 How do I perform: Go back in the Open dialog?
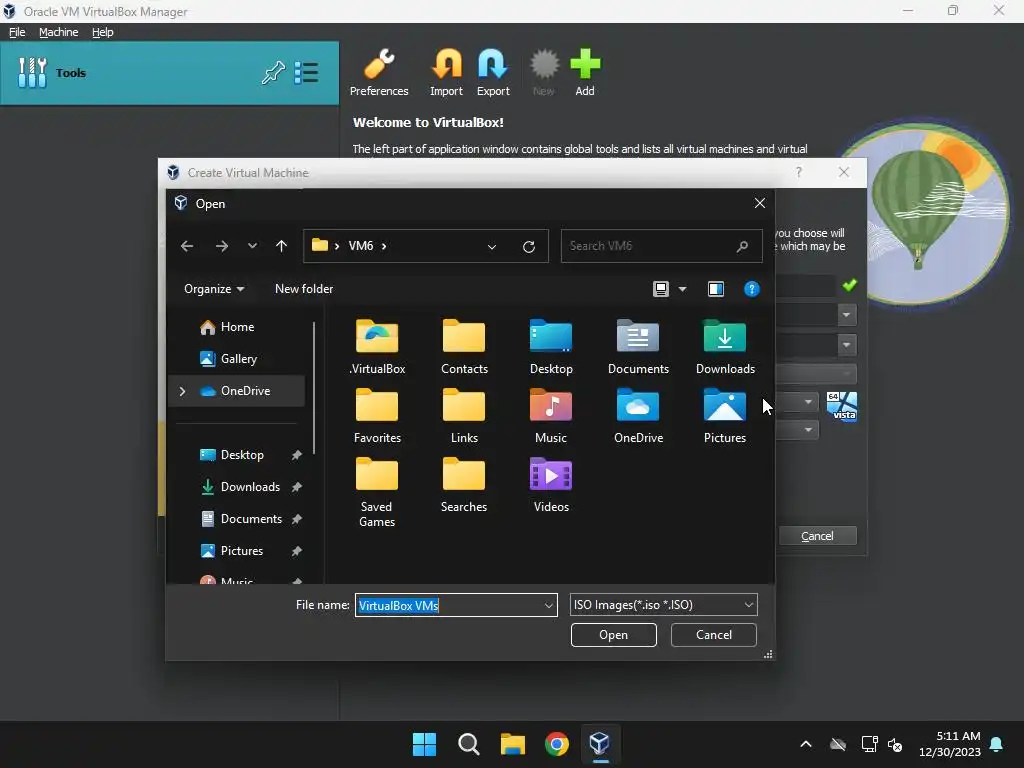[x=187, y=246]
